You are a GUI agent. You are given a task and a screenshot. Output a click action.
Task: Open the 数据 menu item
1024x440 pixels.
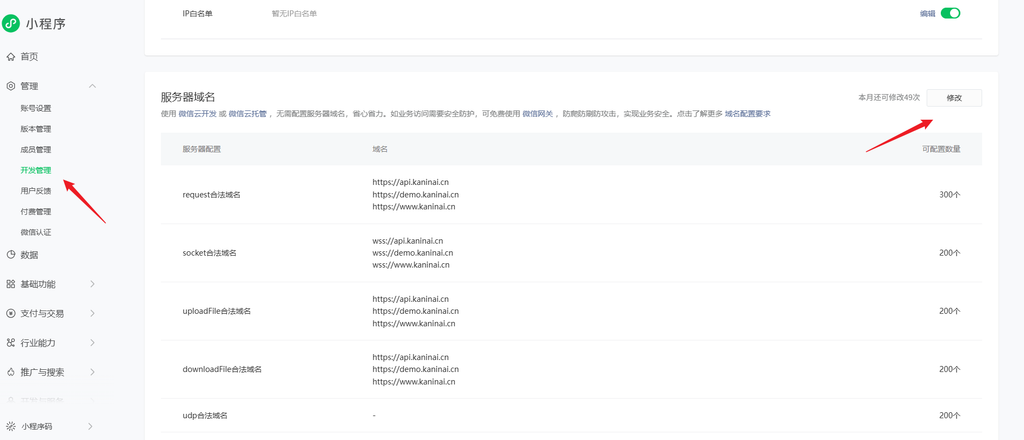coord(29,255)
